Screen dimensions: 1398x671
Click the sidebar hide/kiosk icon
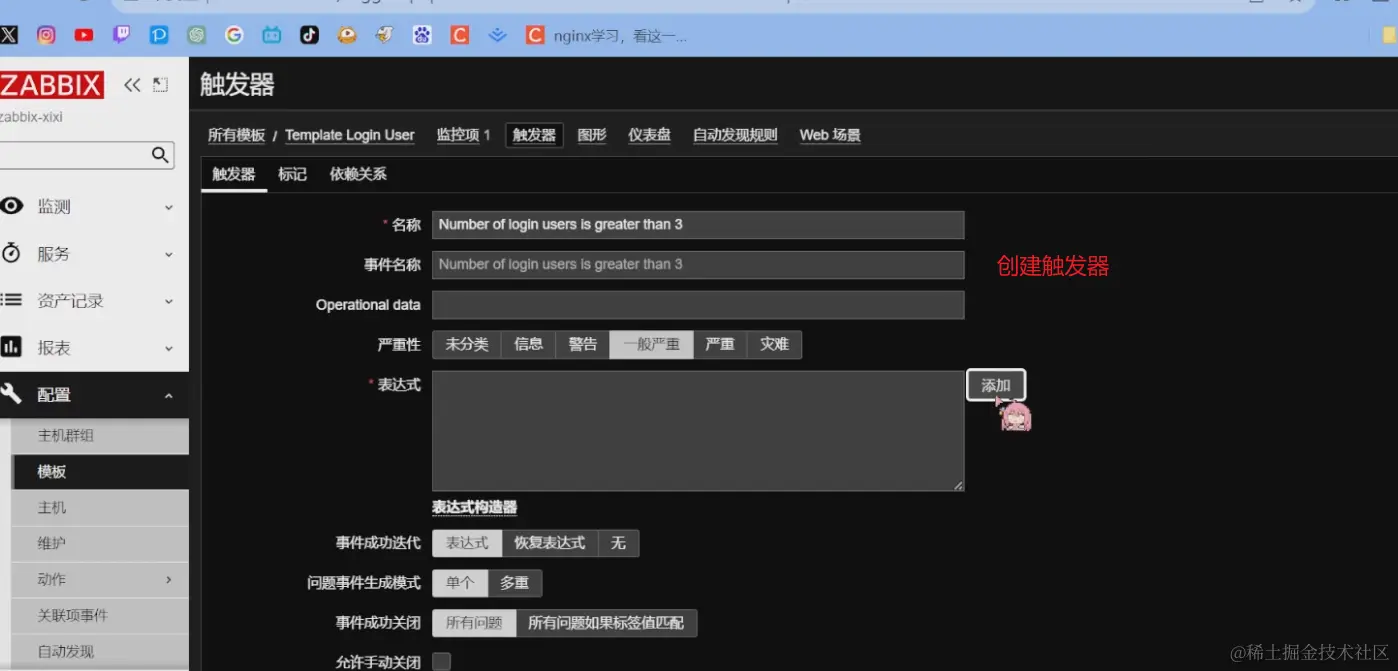(160, 85)
